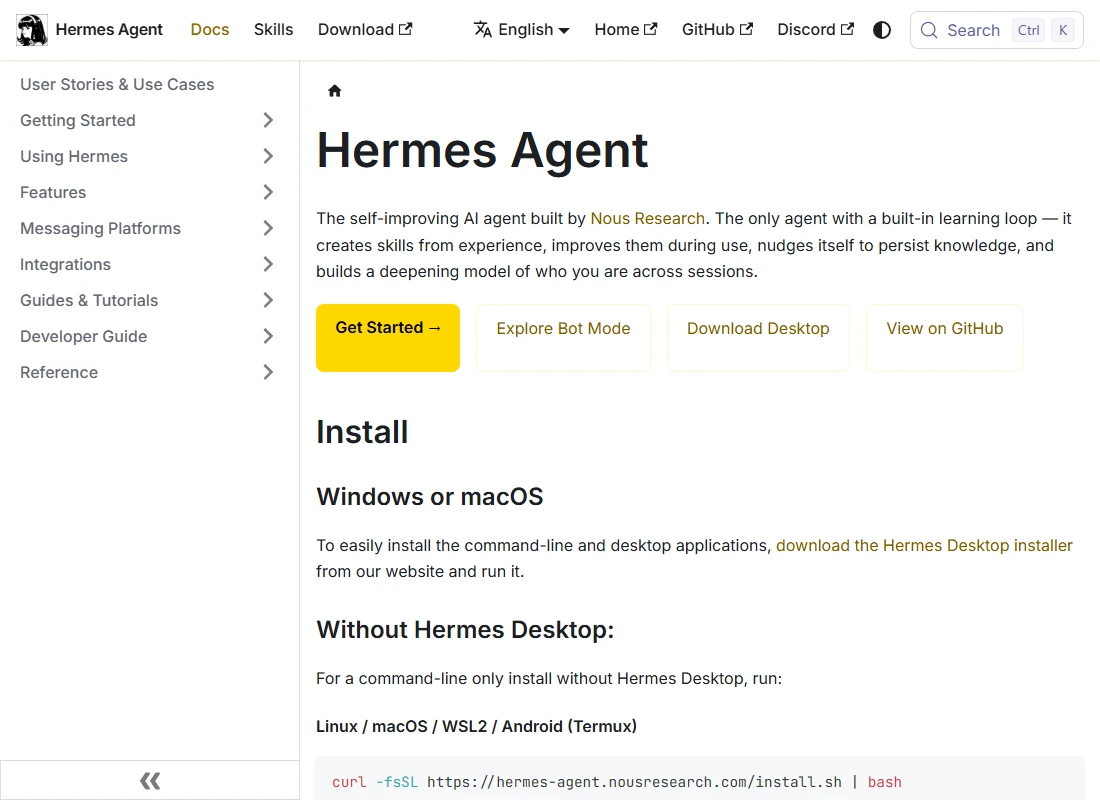The height and width of the screenshot is (800, 1100).
Task: Click the language translate icon
Action: (483, 29)
